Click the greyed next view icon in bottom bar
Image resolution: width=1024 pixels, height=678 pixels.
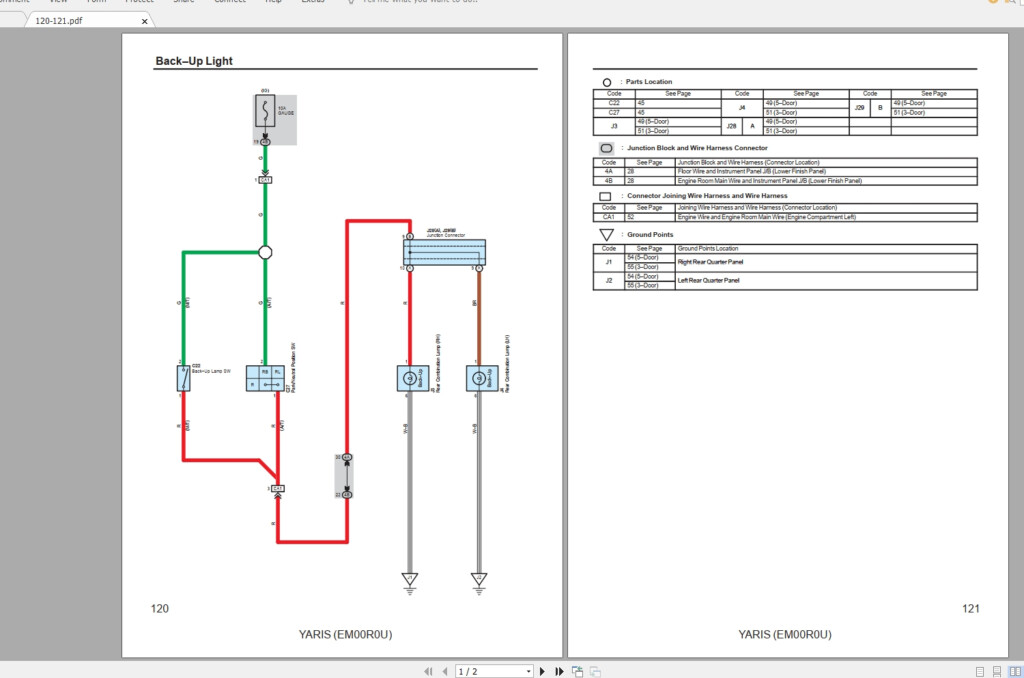tap(595, 671)
